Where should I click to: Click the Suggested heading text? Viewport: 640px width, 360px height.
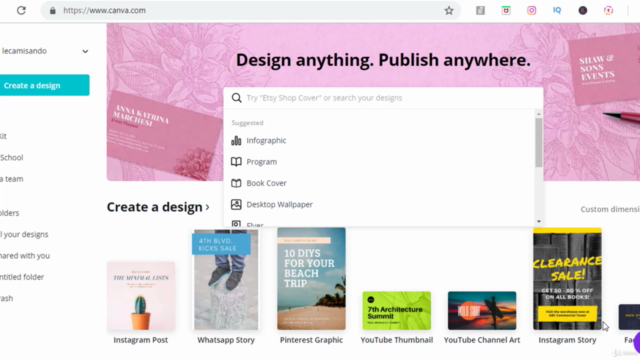[247, 123]
